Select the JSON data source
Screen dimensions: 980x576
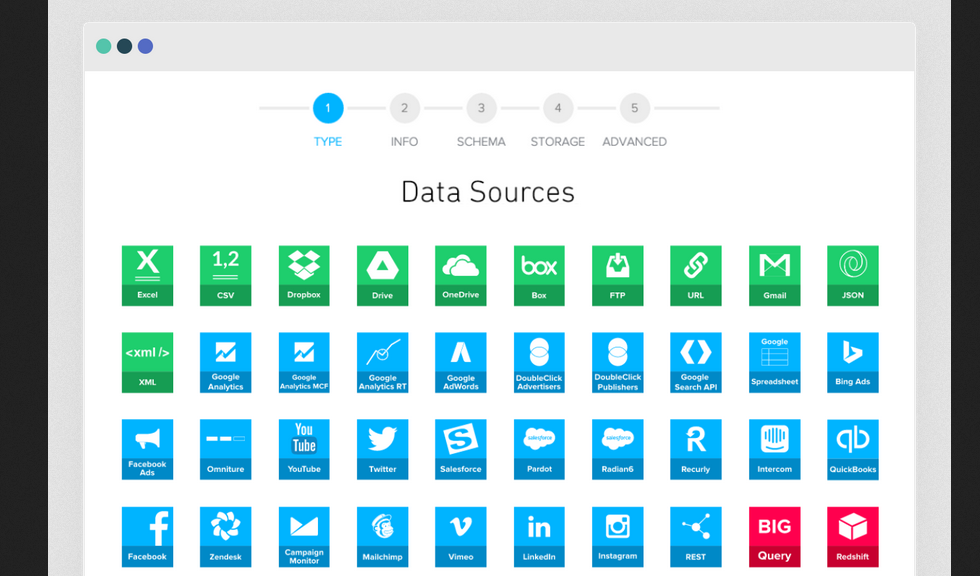852,275
